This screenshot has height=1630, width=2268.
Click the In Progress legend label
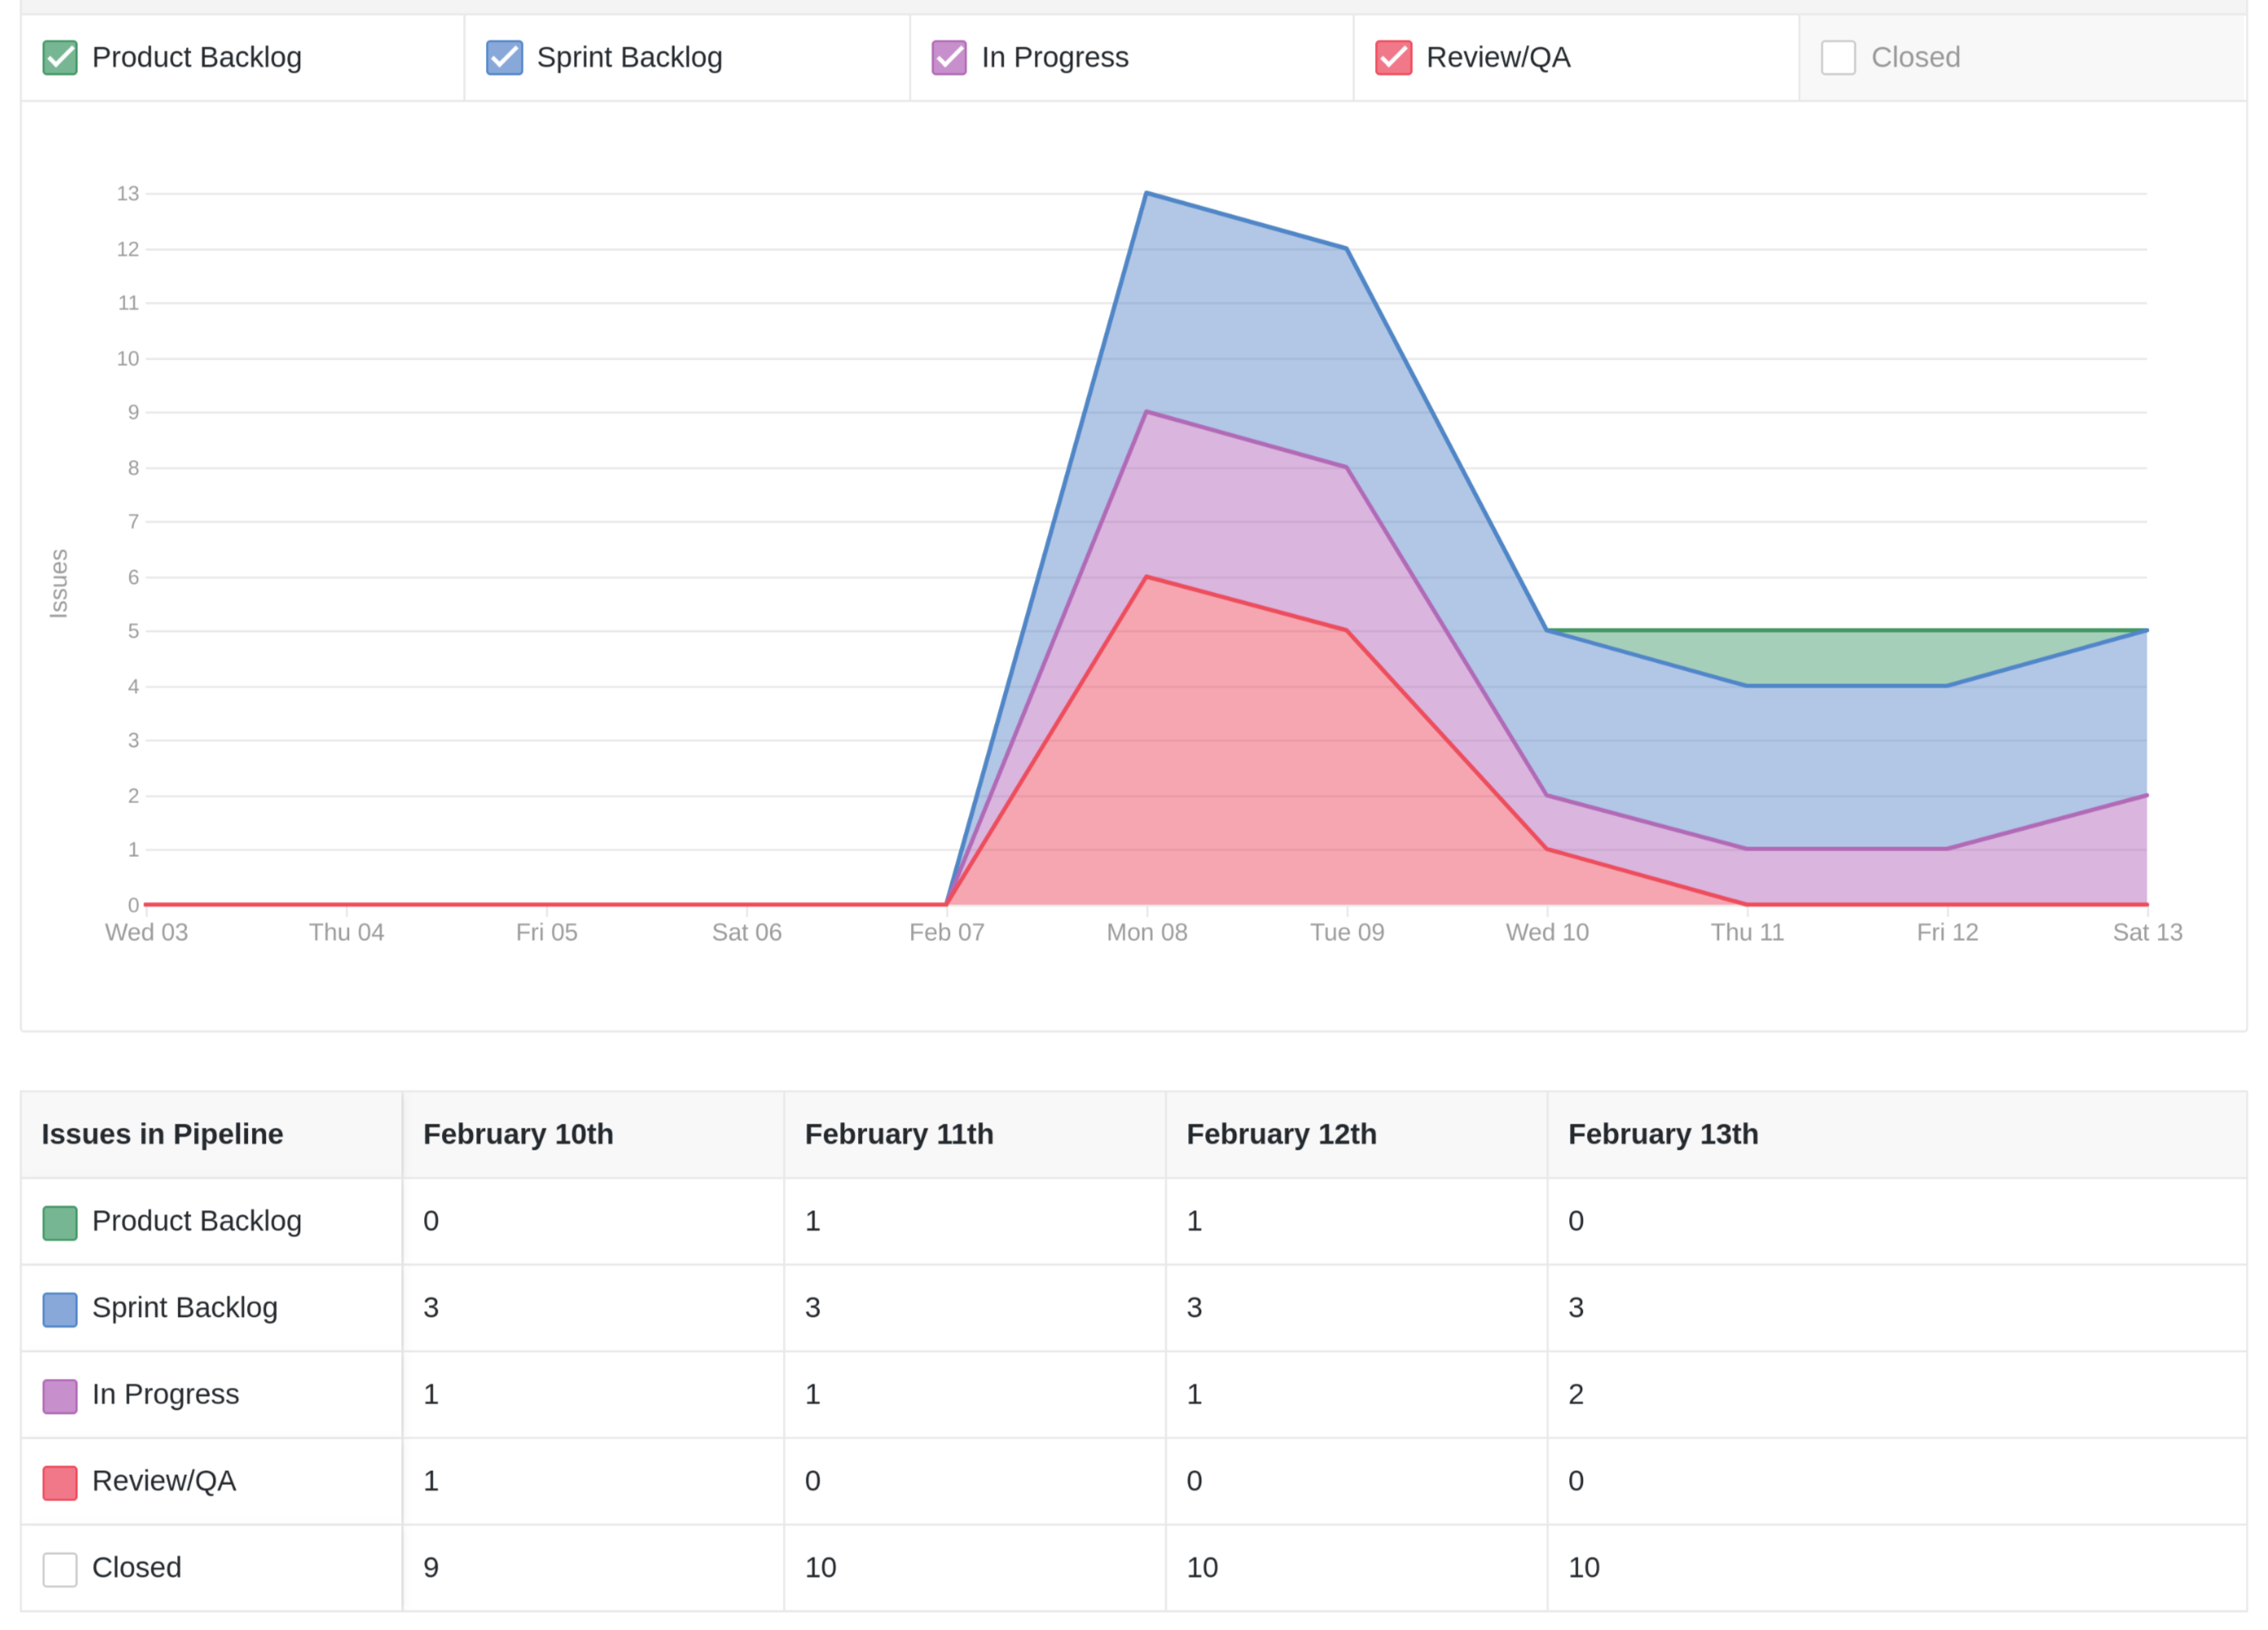click(x=1055, y=58)
